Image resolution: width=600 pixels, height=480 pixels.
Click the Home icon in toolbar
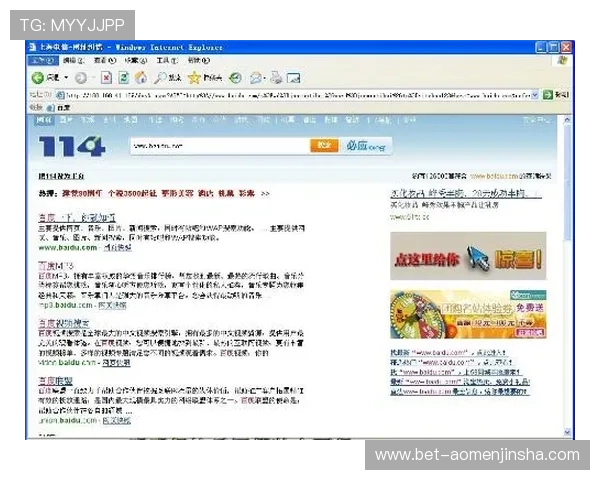(x=141, y=78)
